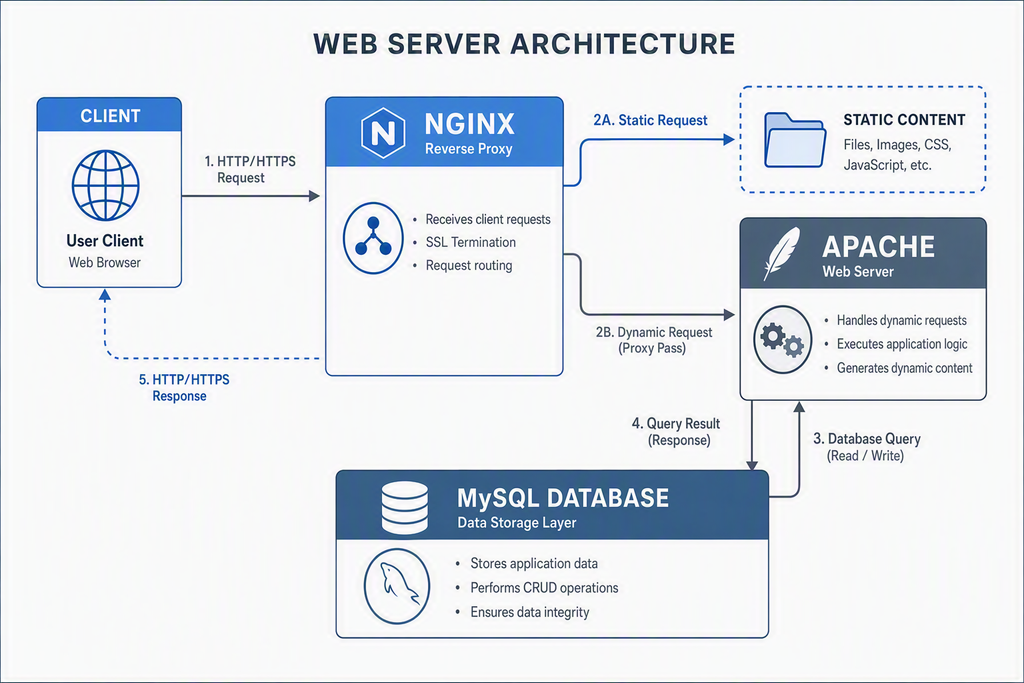
Task: Select the MySQL DATABASE heading
Action: point(562,498)
